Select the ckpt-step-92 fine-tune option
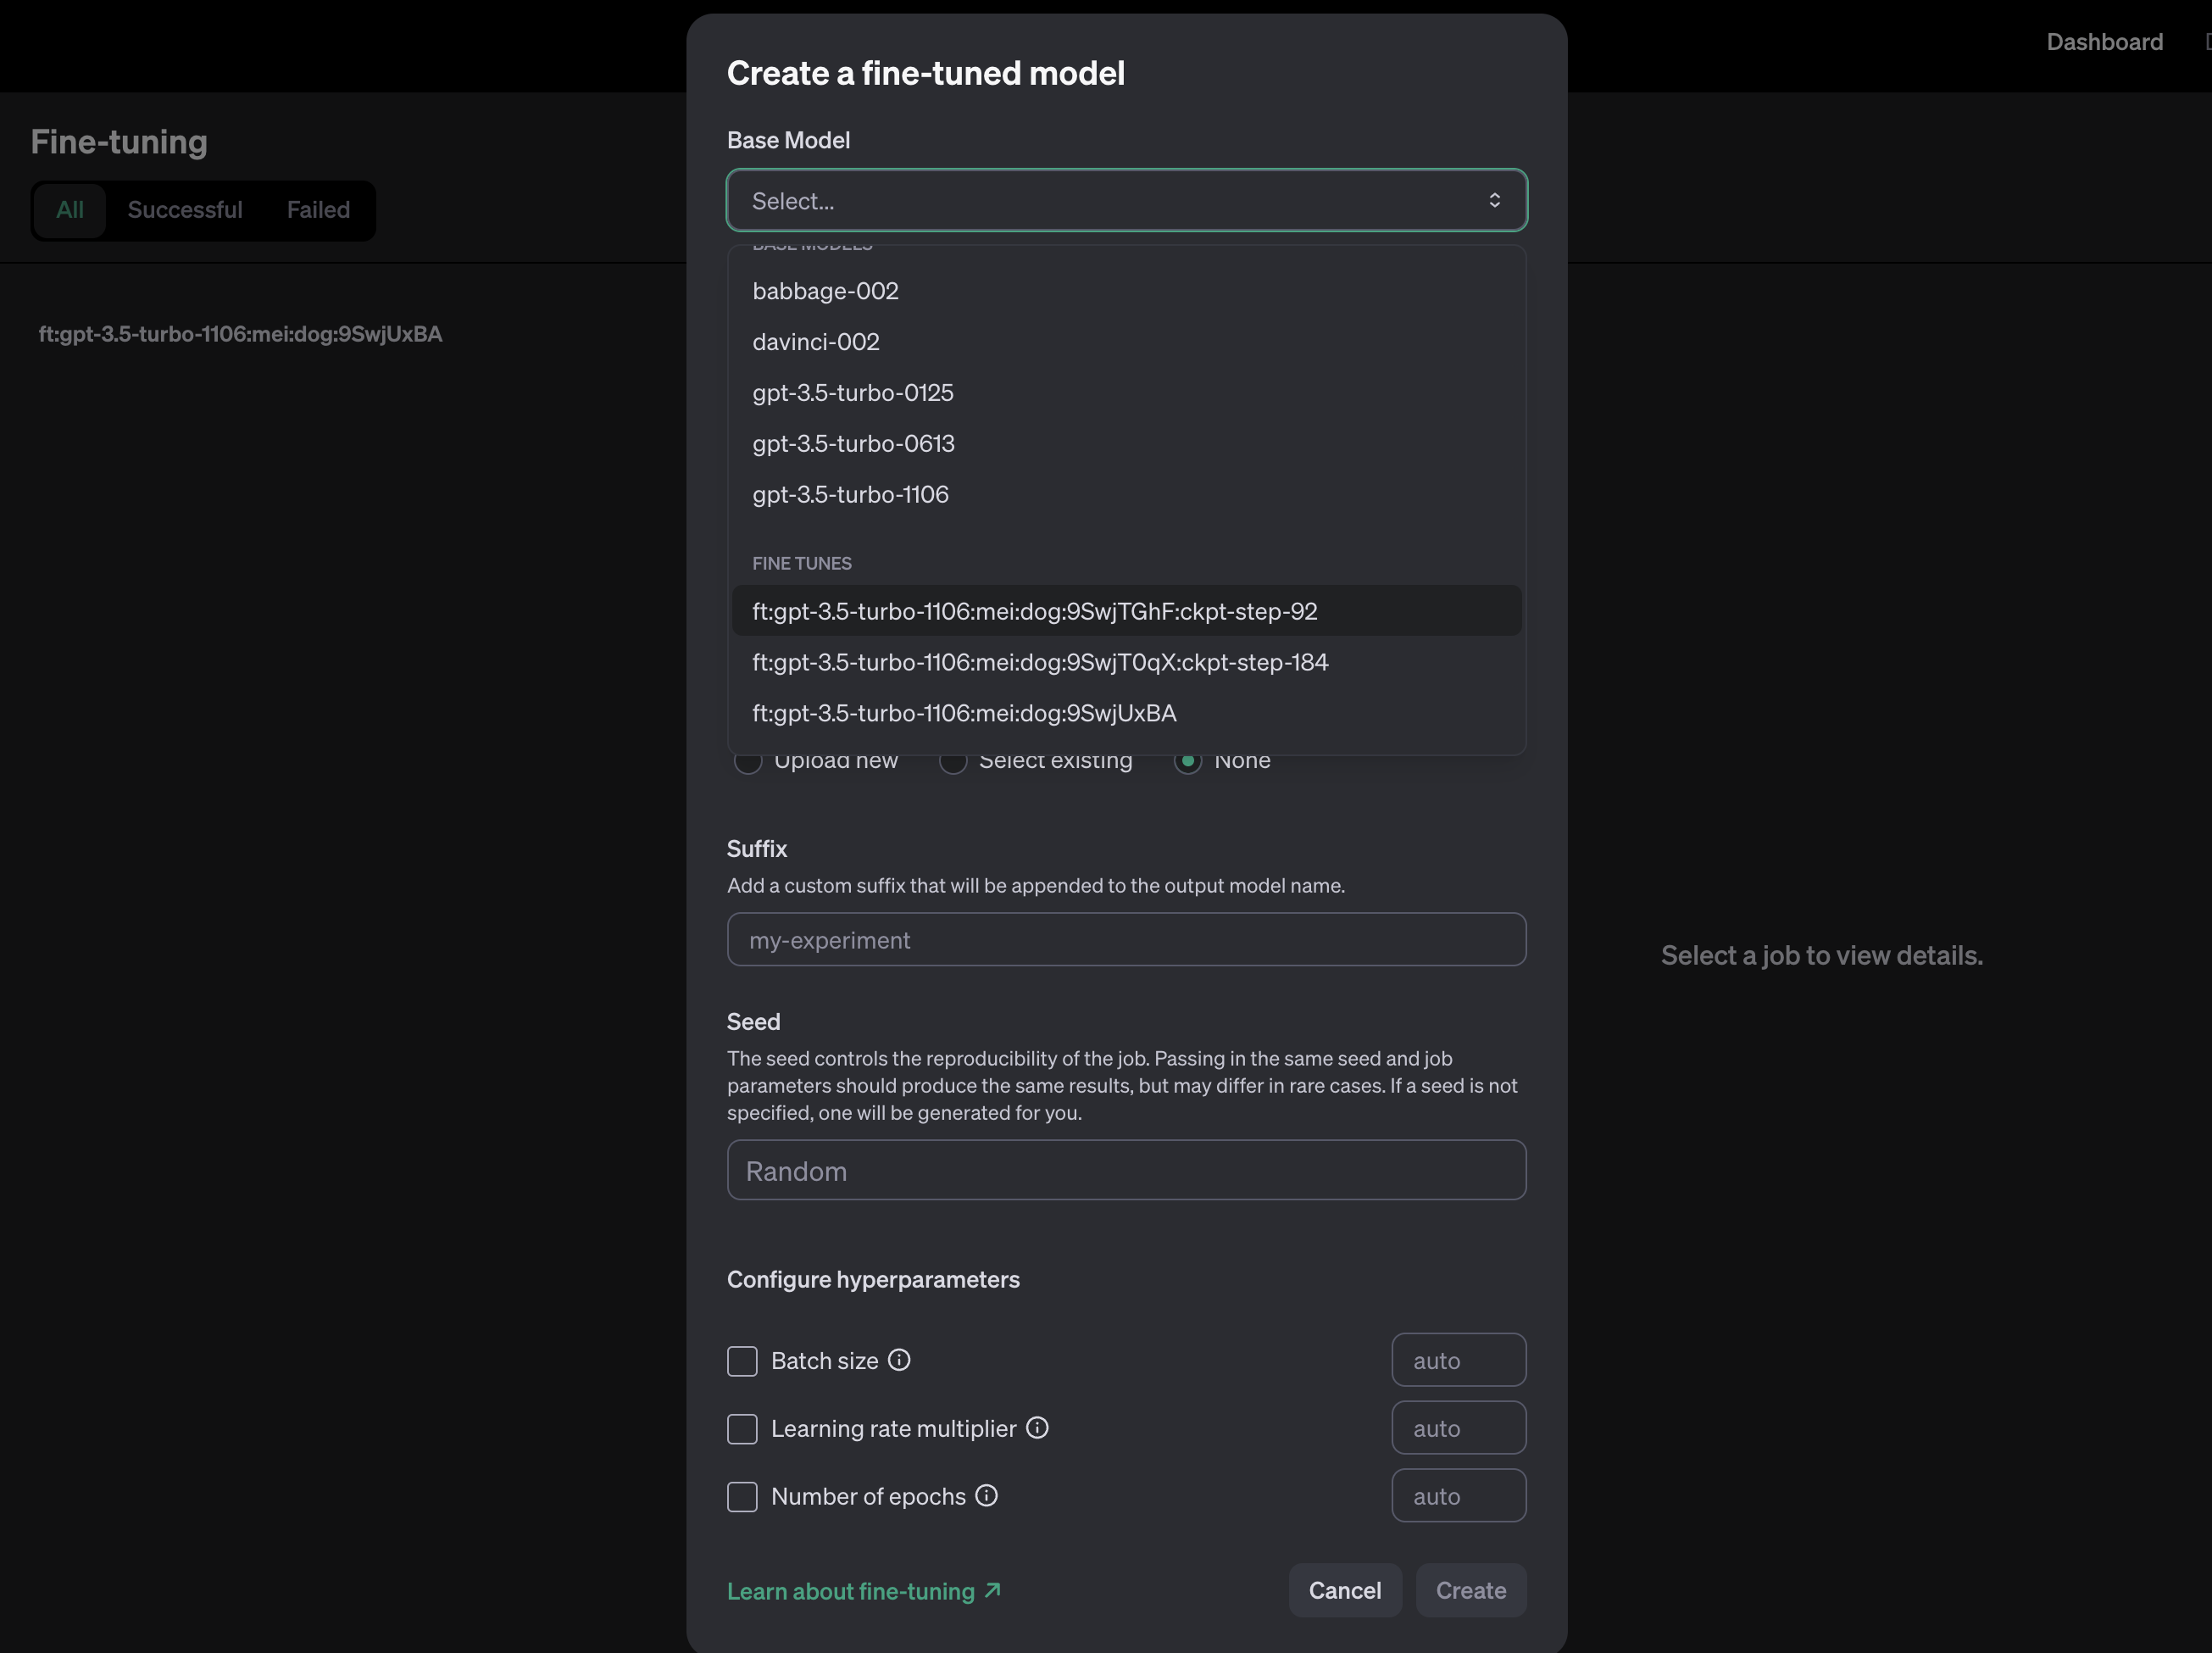 pos(1034,611)
